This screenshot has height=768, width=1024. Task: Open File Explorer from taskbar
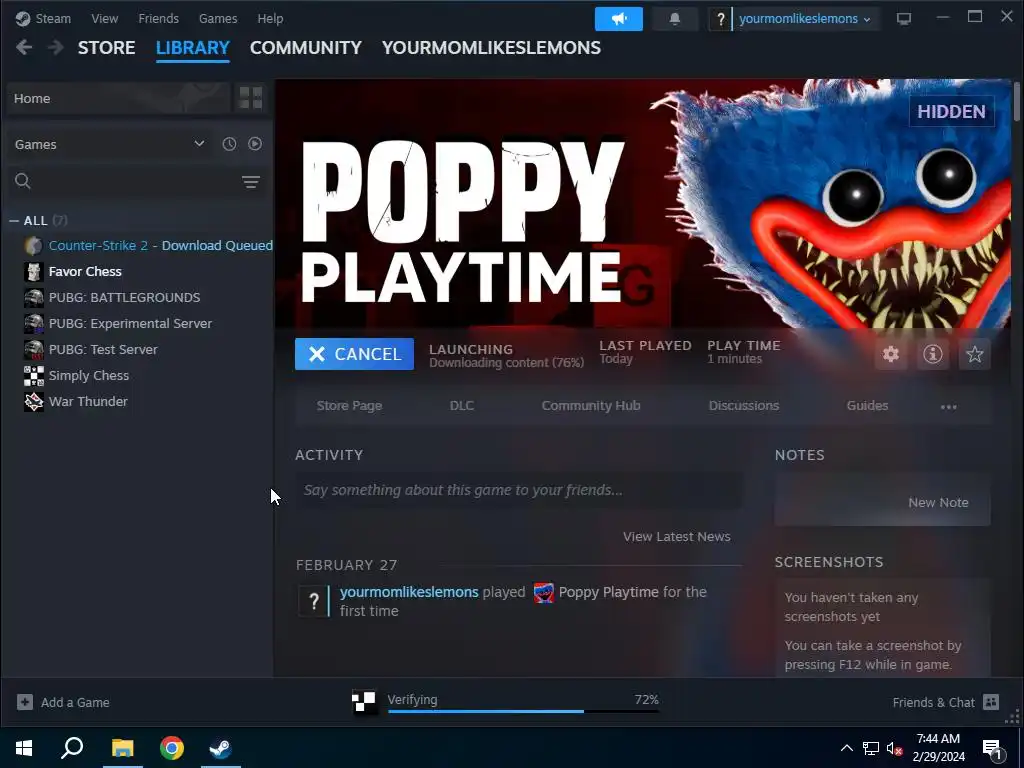tap(122, 748)
